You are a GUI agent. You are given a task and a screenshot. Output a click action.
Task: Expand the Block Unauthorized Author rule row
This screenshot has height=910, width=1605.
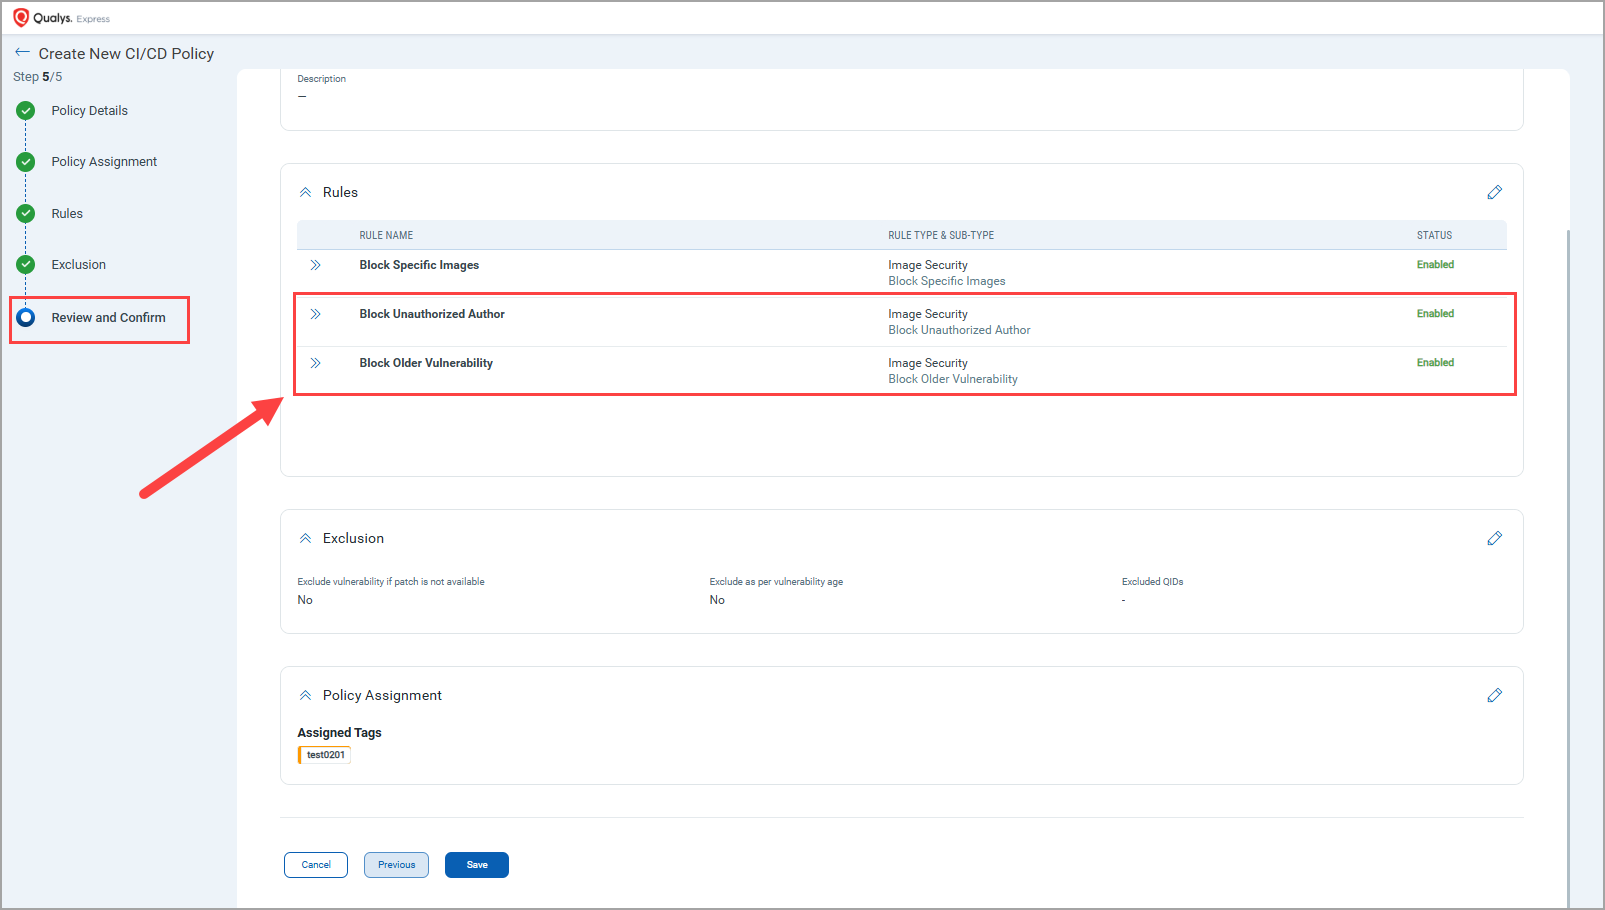click(315, 314)
